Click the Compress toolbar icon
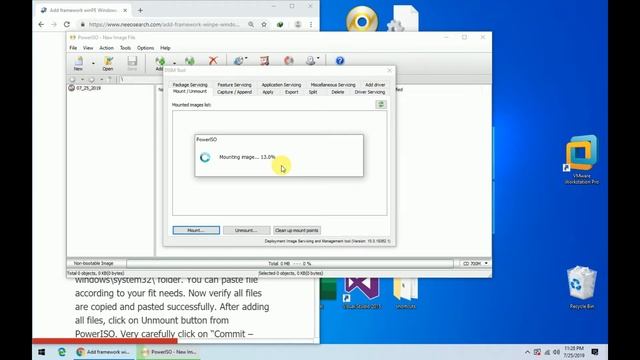 (x=264, y=61)
